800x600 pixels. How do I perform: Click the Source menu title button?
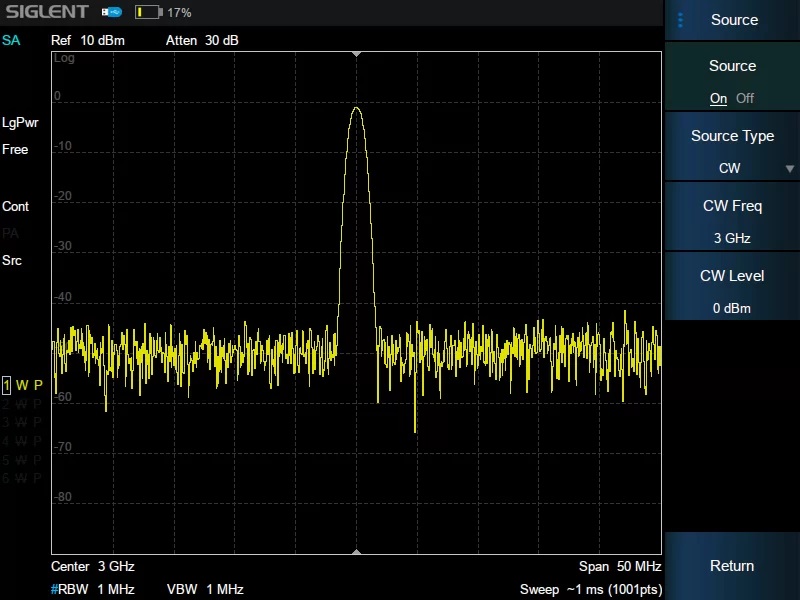point(733,20)
